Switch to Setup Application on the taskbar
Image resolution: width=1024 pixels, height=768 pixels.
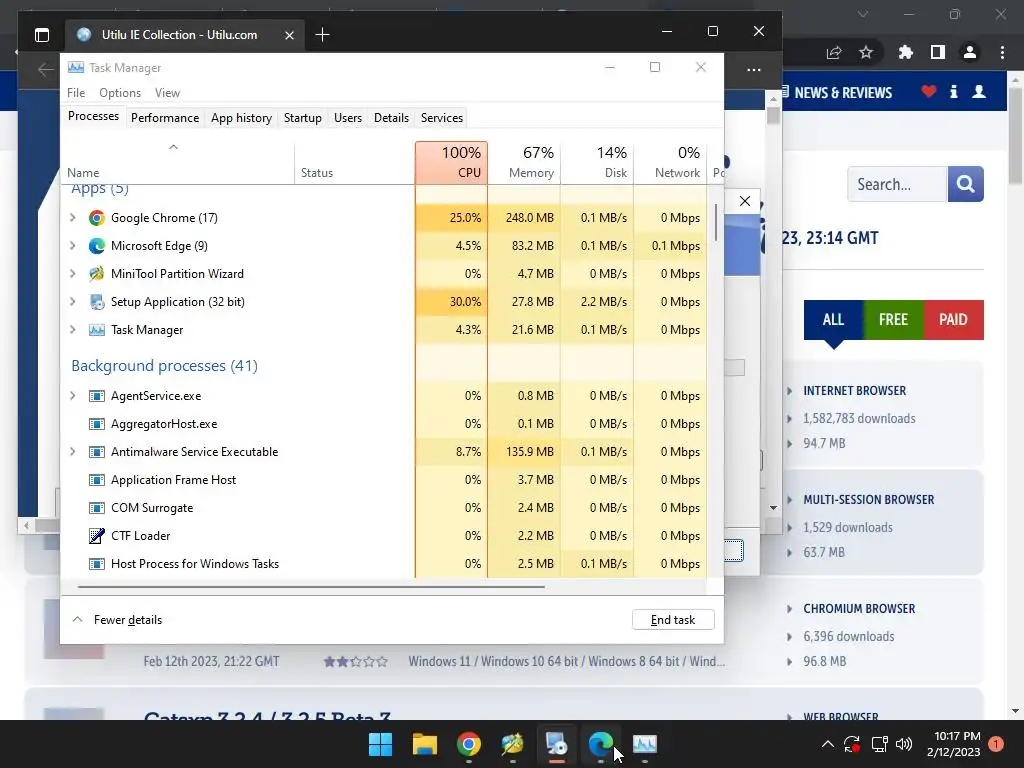(556, 744)
